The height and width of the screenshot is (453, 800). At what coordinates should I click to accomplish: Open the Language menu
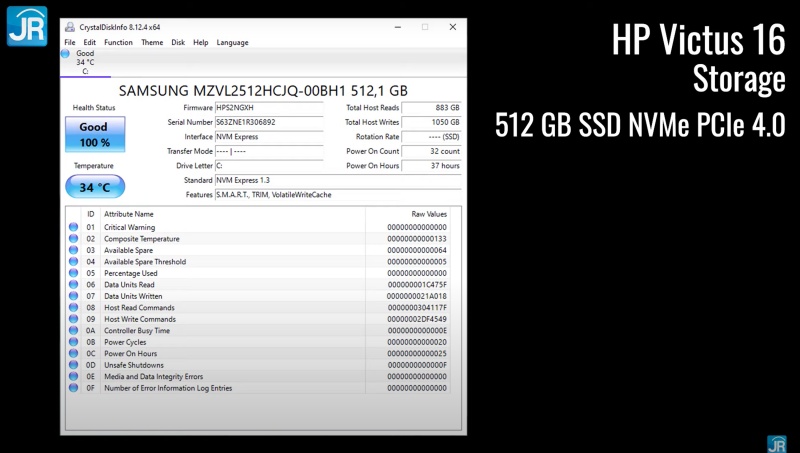click(x=232, y=43)
